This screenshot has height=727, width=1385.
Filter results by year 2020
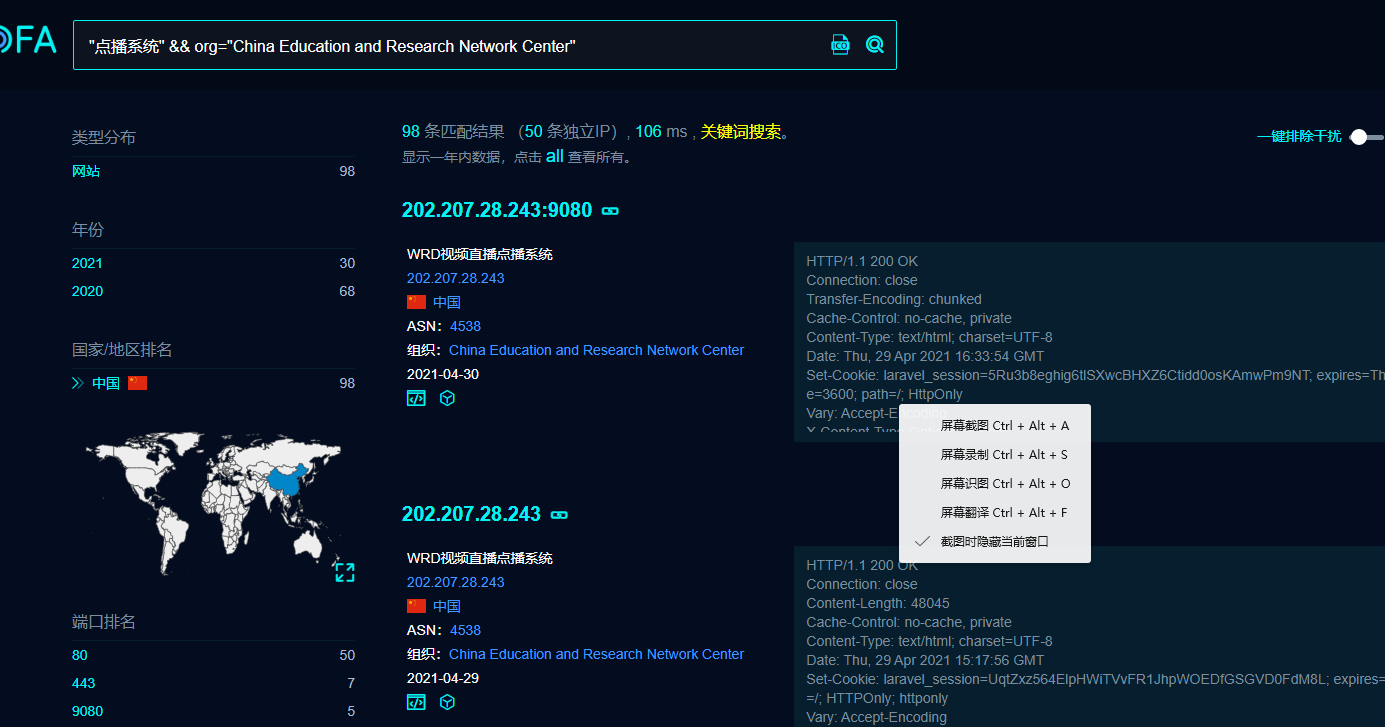pos(87,291)
